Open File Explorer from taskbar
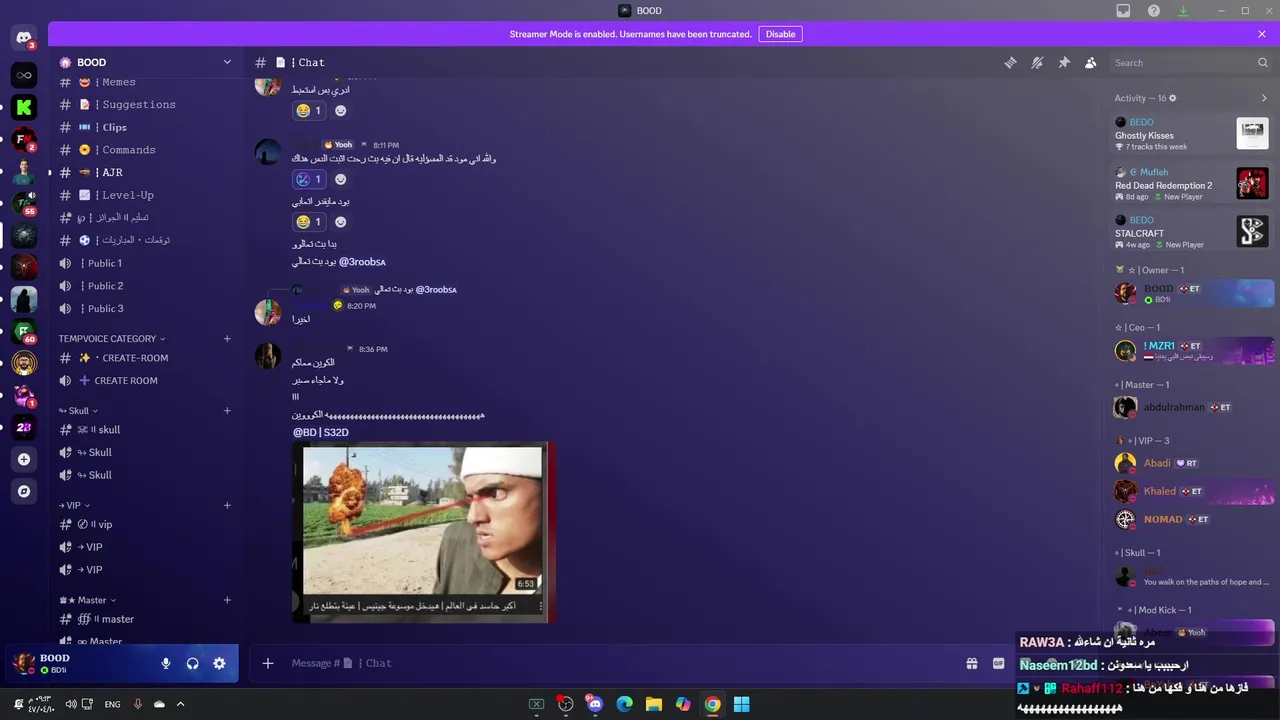 click(x=653, y=704)
